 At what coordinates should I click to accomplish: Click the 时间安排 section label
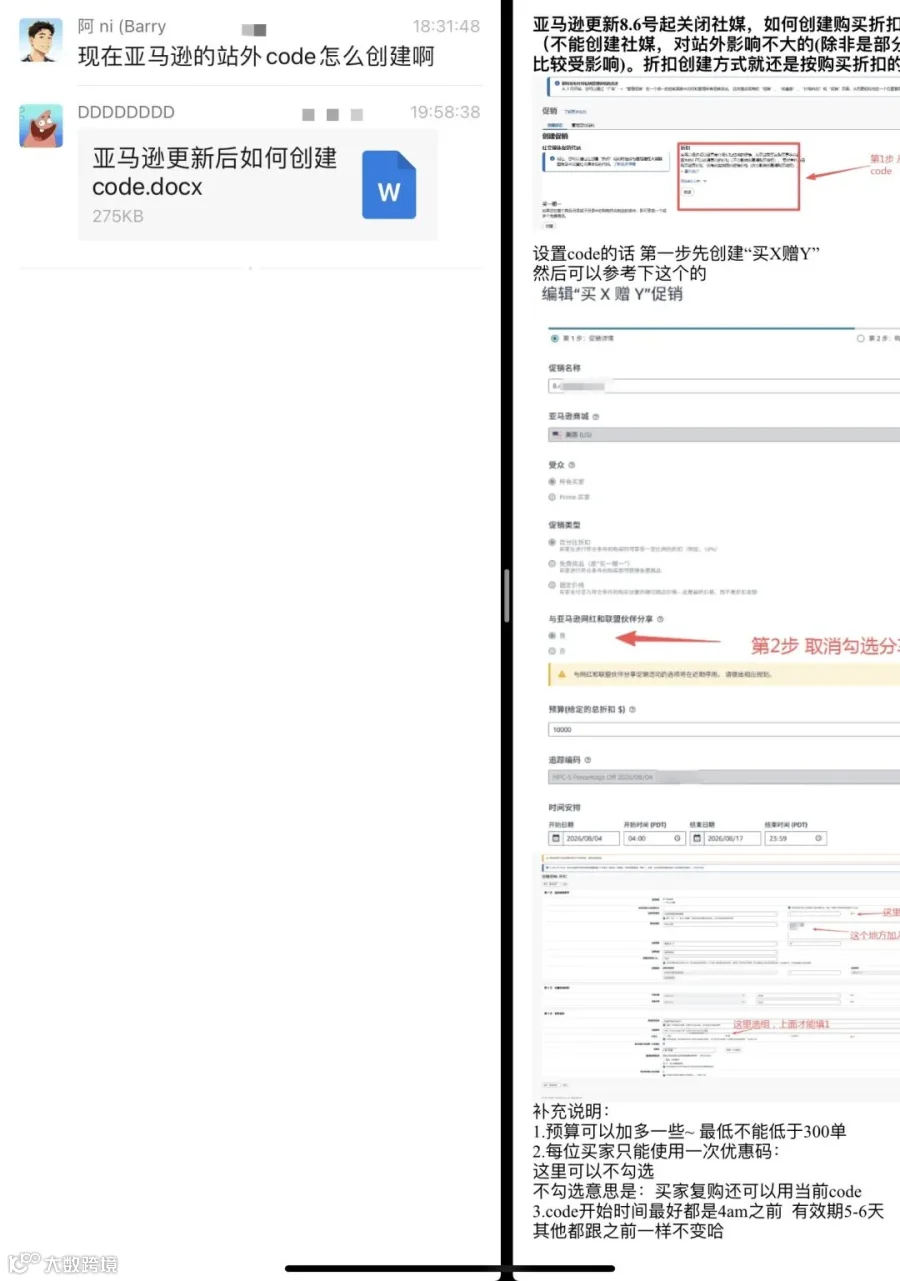(564, 808)
